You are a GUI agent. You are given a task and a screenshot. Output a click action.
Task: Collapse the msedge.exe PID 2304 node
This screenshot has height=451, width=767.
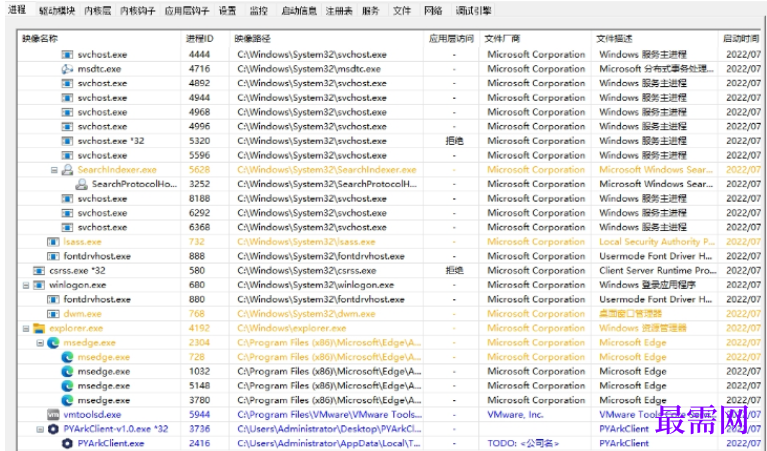pos(40,342)
